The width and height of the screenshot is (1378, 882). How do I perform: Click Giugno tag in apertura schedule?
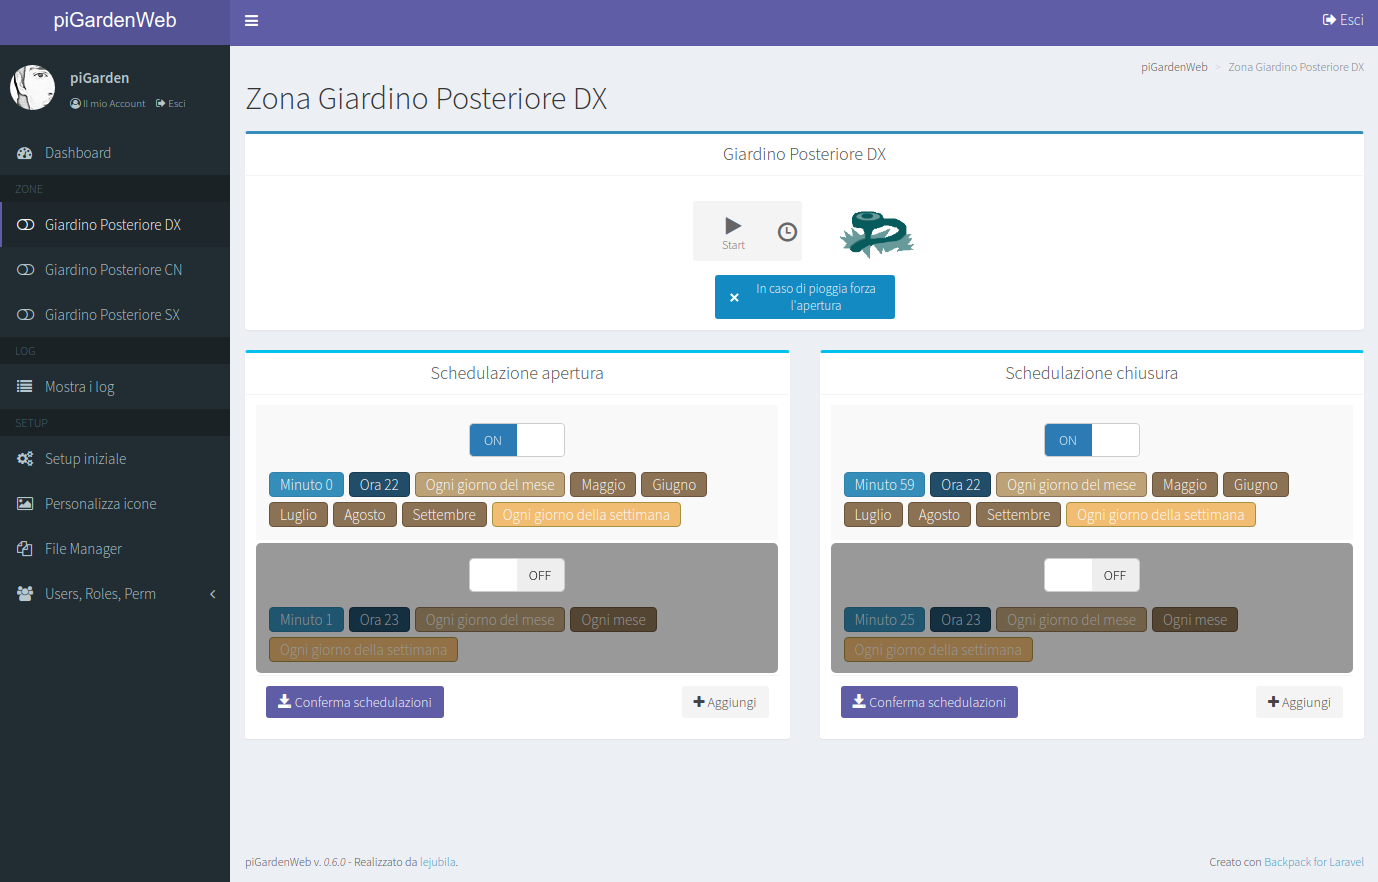pyautogui.click(x=674, y=485)
